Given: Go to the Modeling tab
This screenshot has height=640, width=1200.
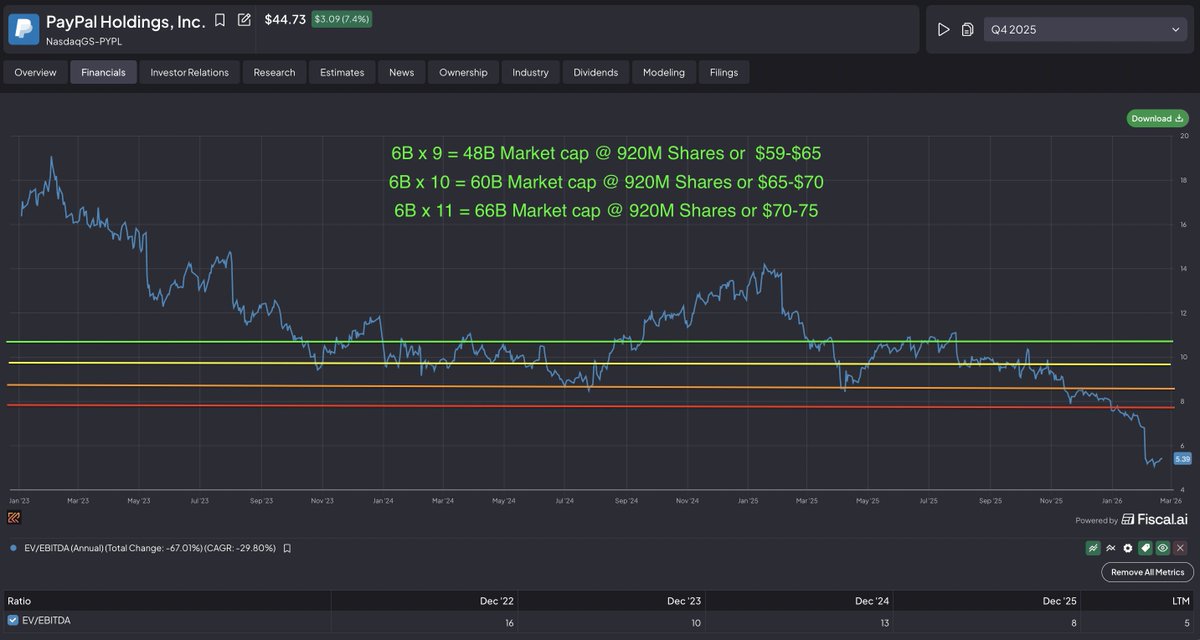Looking at the screenshot, I should 664,72.
